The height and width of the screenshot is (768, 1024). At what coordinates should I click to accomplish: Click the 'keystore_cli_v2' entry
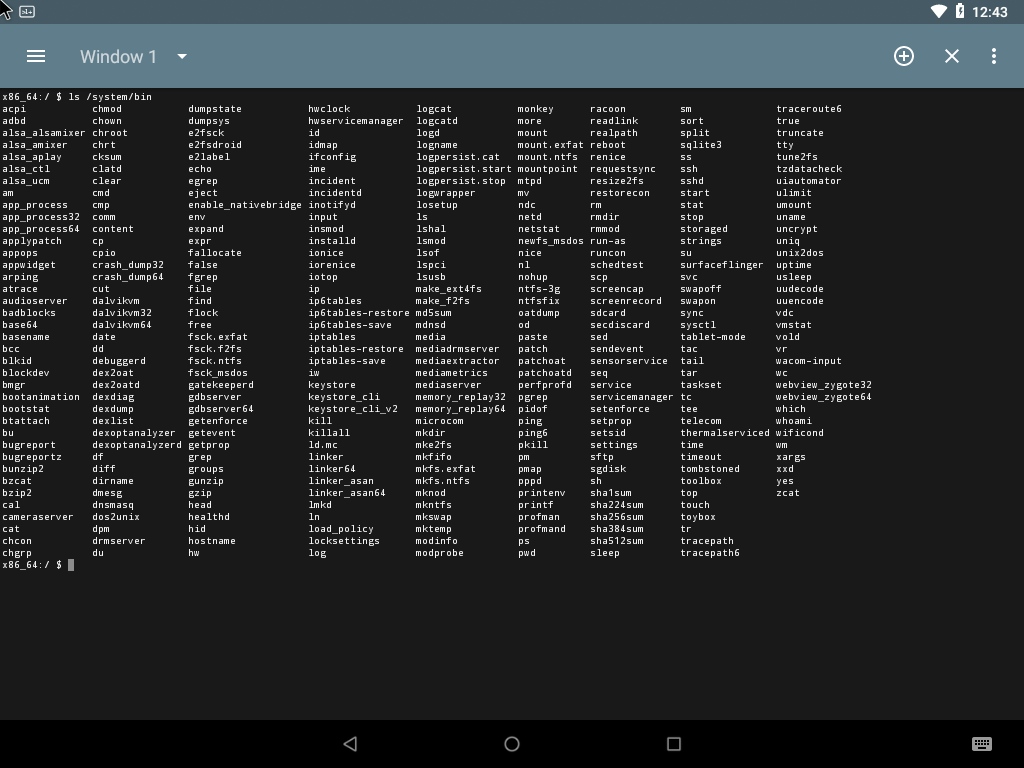click(353, 409)
